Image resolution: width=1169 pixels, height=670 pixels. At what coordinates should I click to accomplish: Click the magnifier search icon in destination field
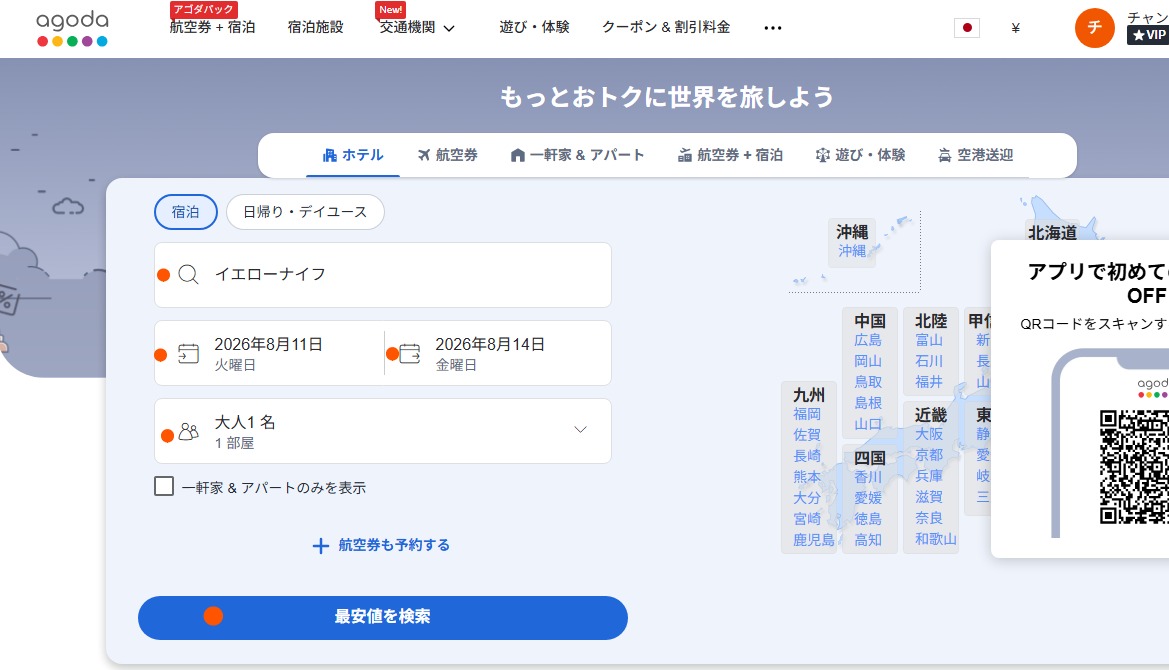pos(189,274)
